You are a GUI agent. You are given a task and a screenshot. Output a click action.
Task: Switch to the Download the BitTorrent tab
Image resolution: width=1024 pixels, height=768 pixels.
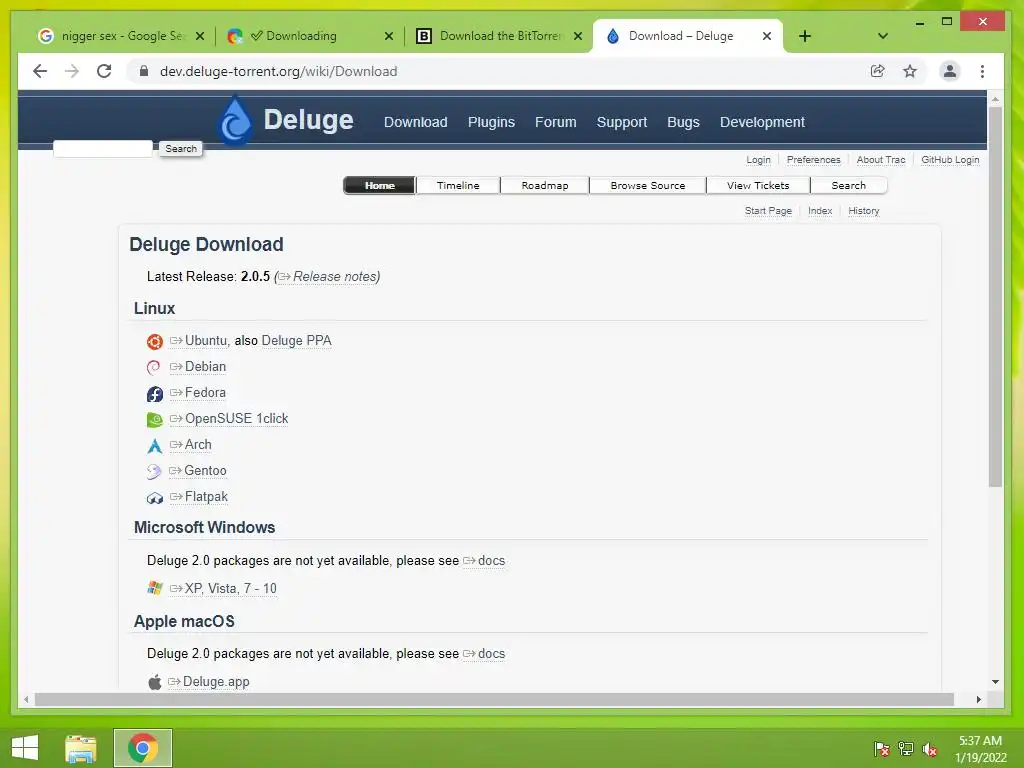499,36
